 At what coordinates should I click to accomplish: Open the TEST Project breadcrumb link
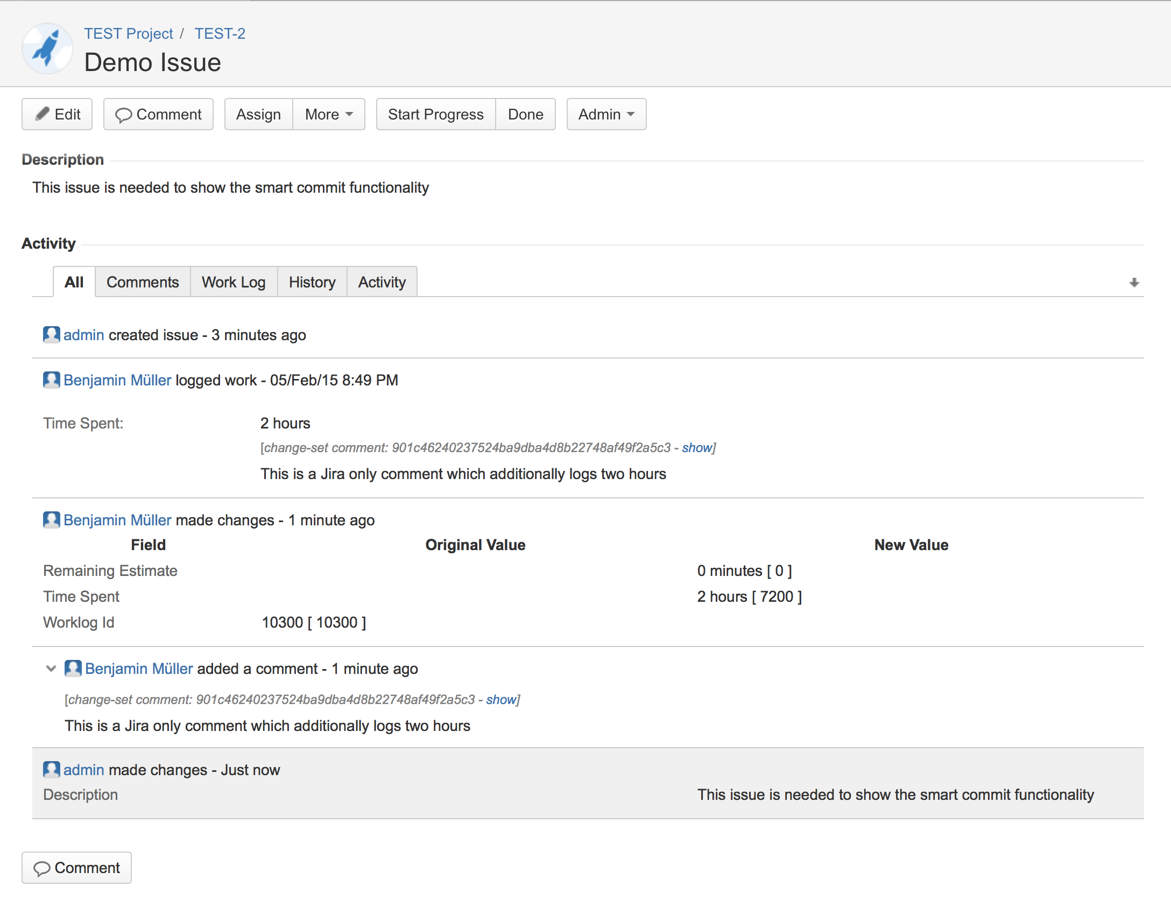128,33
